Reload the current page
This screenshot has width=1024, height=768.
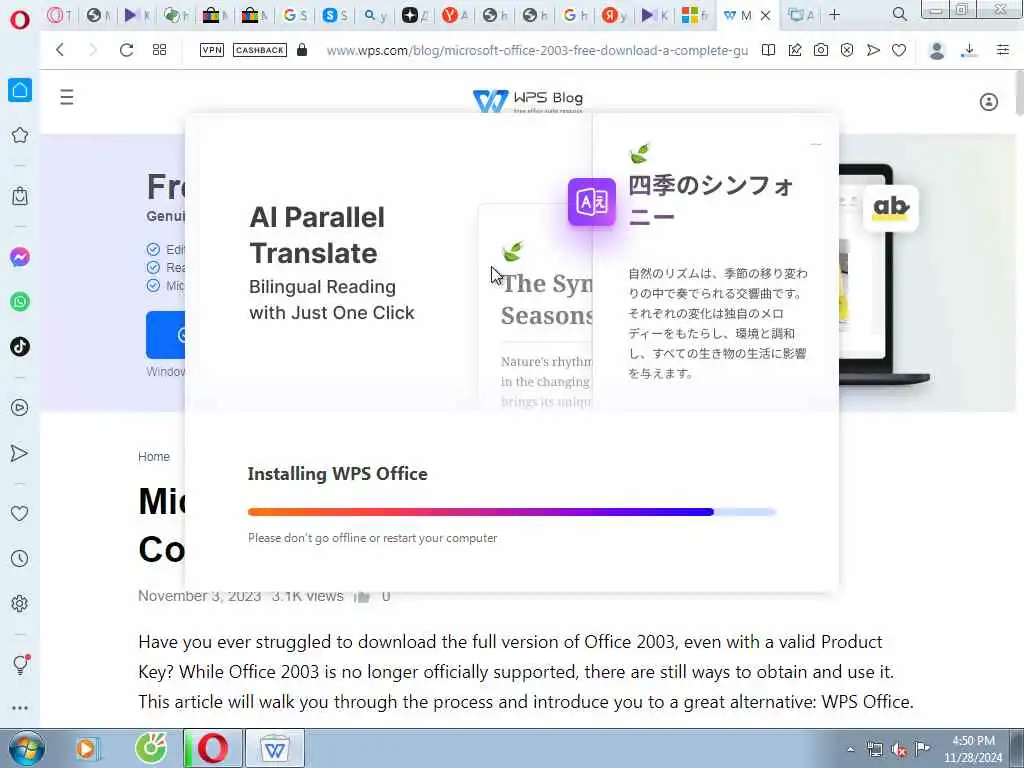click(126, 50)
